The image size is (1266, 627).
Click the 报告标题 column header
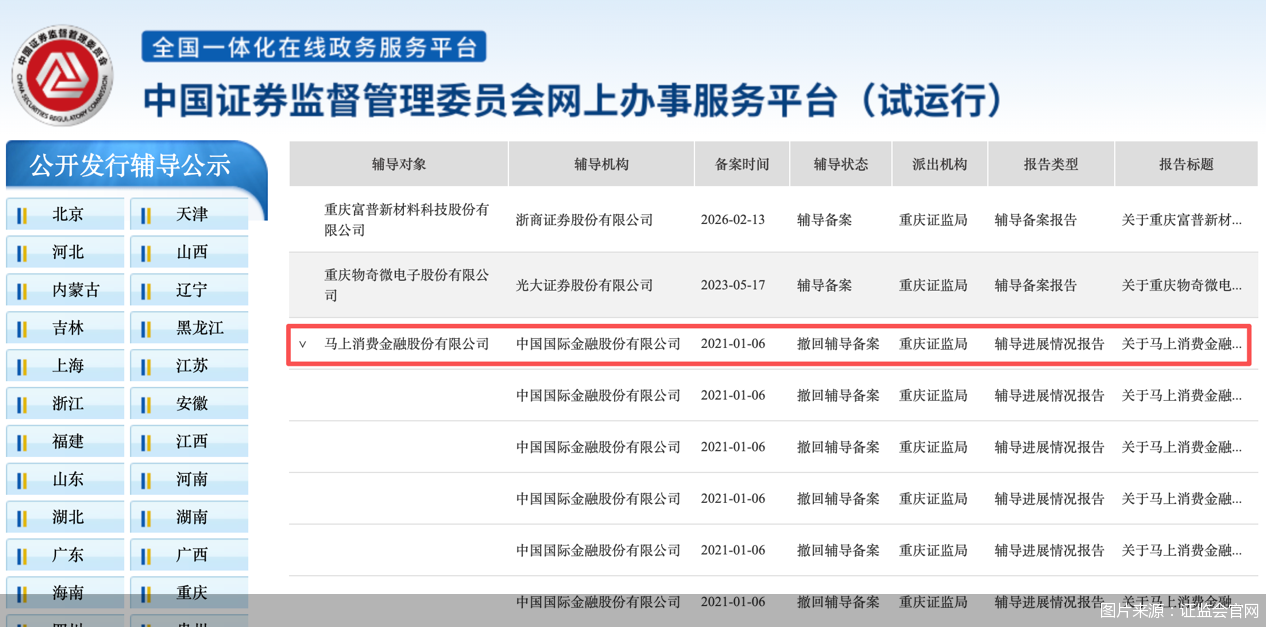point(1186,164)
